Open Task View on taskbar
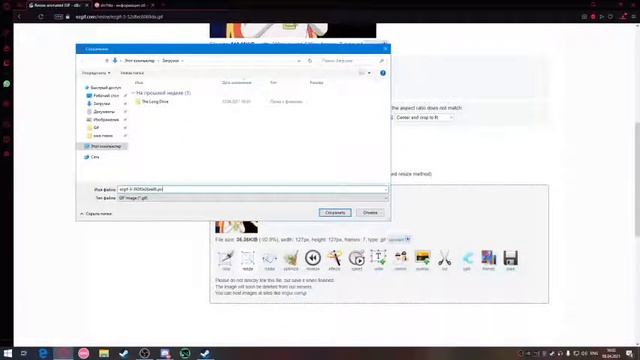The width and height of the screenshot is (640, 360). point(24,353)
